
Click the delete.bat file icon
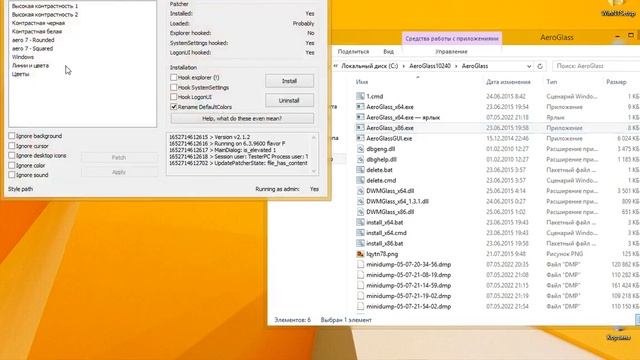click(x=360, y=170)
